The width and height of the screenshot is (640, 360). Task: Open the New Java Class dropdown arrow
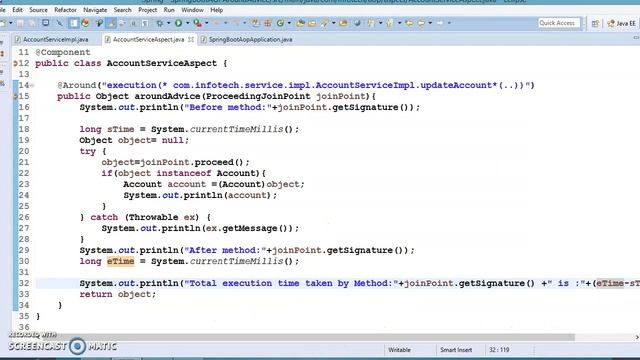[289, 23]
